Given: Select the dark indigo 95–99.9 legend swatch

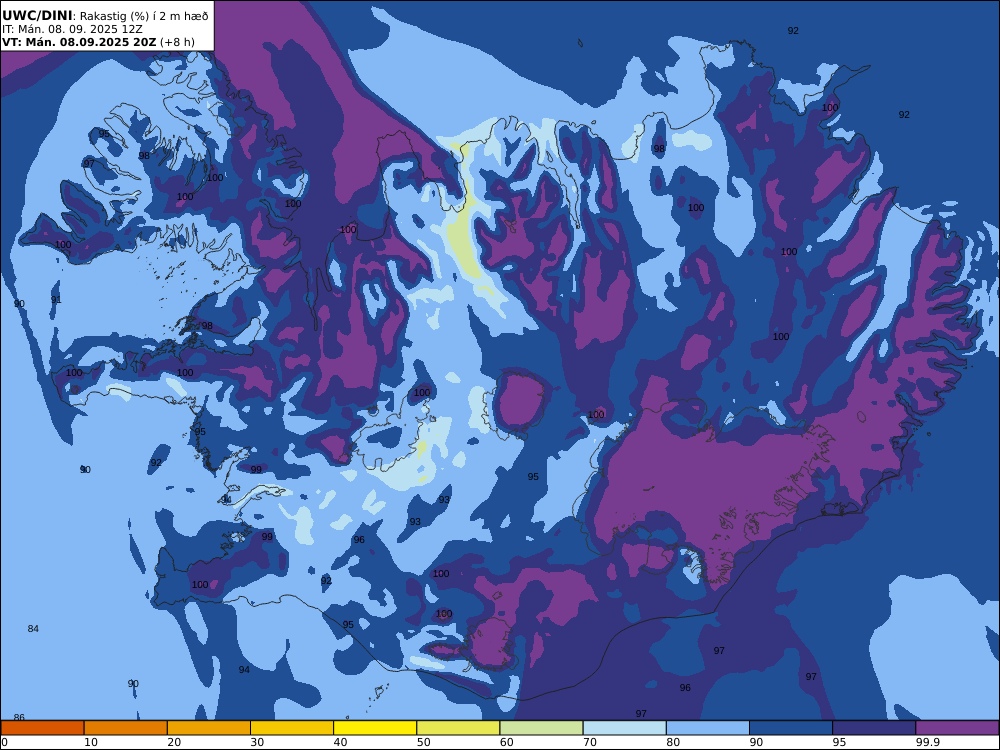Looking at the screenshot, I should (x=874, y=728).
